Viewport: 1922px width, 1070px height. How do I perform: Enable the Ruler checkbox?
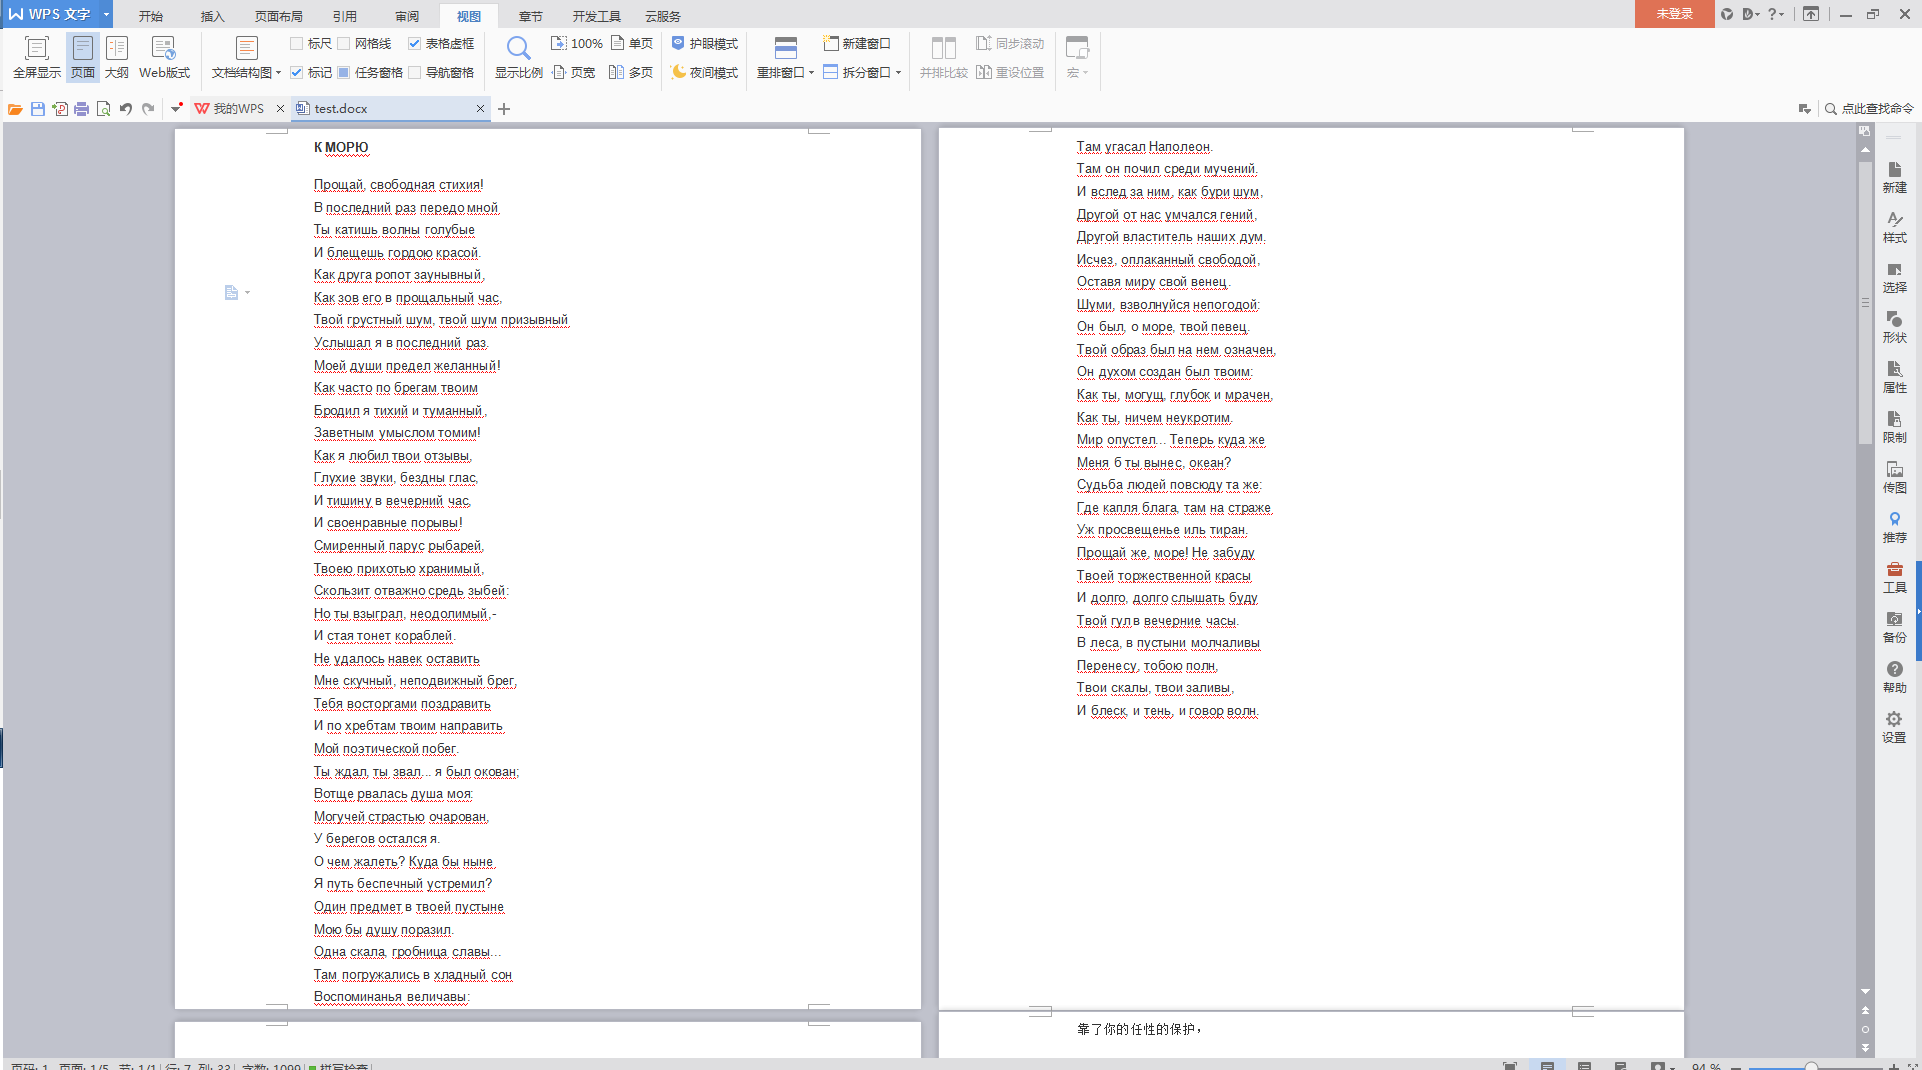[296, 44]
